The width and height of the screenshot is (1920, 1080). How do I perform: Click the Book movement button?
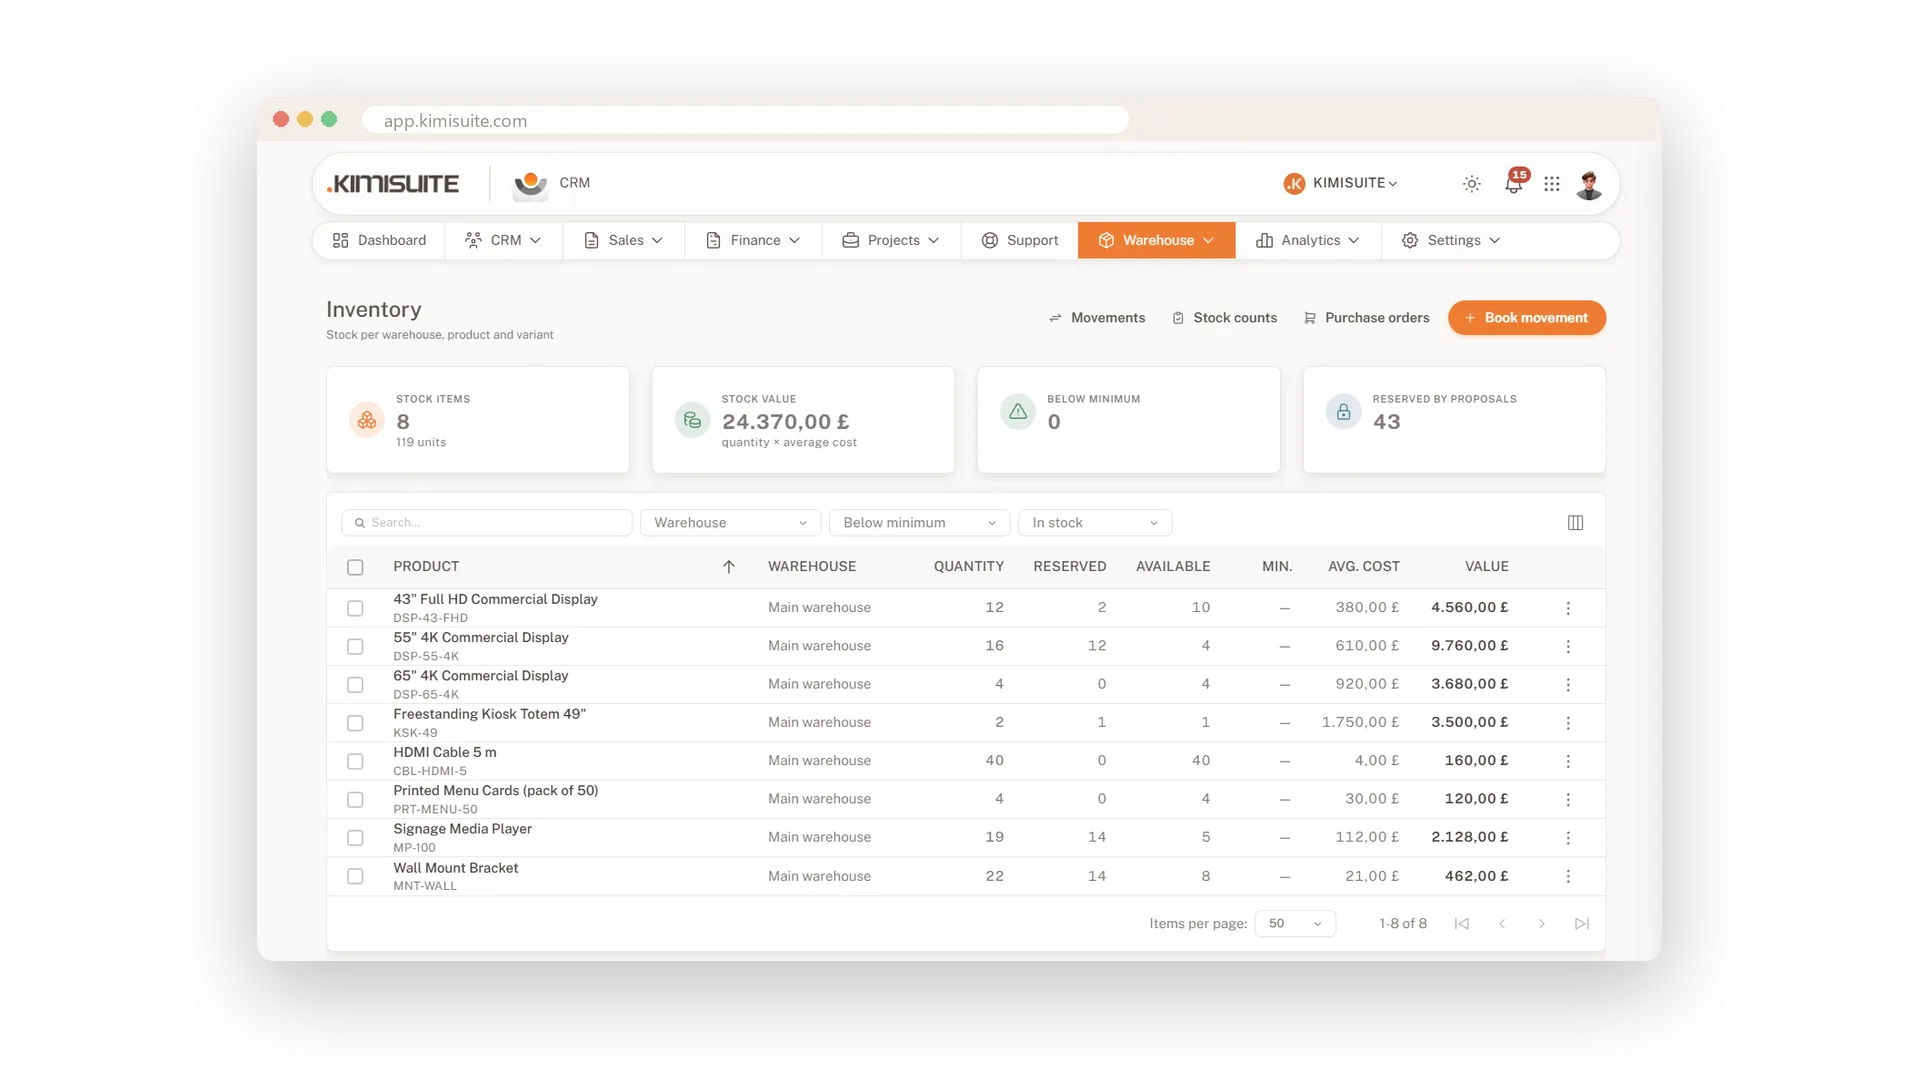pyautogui.click(x=1526, y=318)
